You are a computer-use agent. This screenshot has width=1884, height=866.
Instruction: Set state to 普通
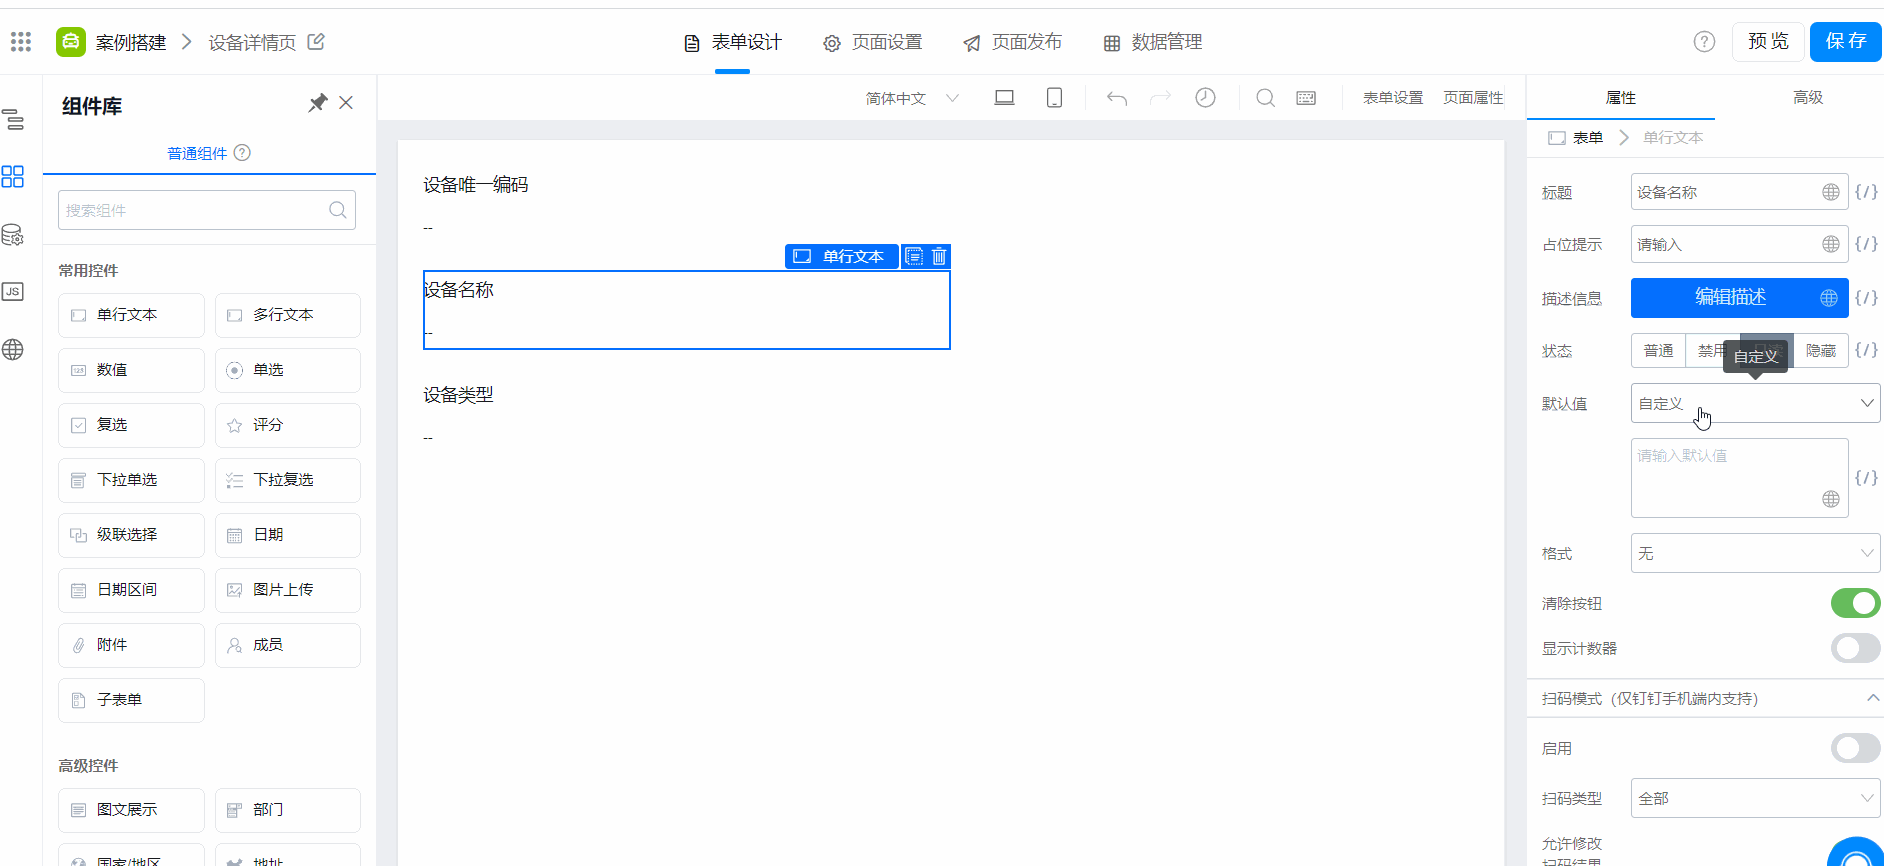[1658, 351]
